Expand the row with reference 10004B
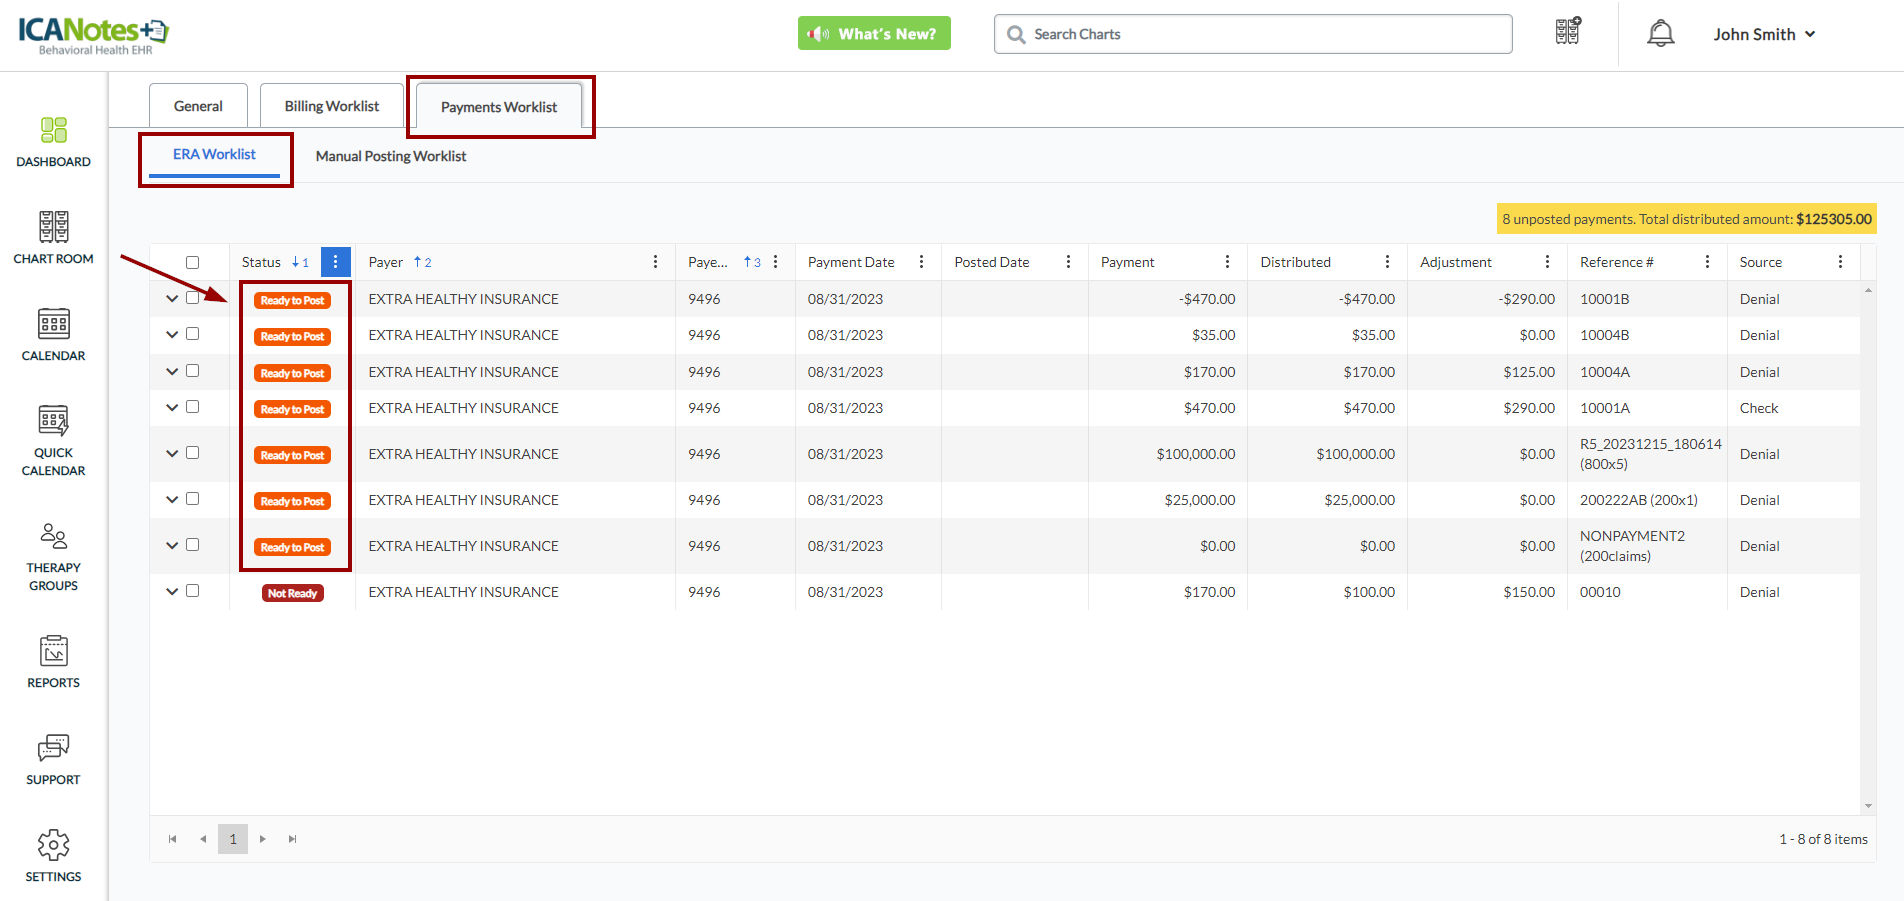Image resolution: width=1904 pixels, height=901 pixels. coord(172,335)
